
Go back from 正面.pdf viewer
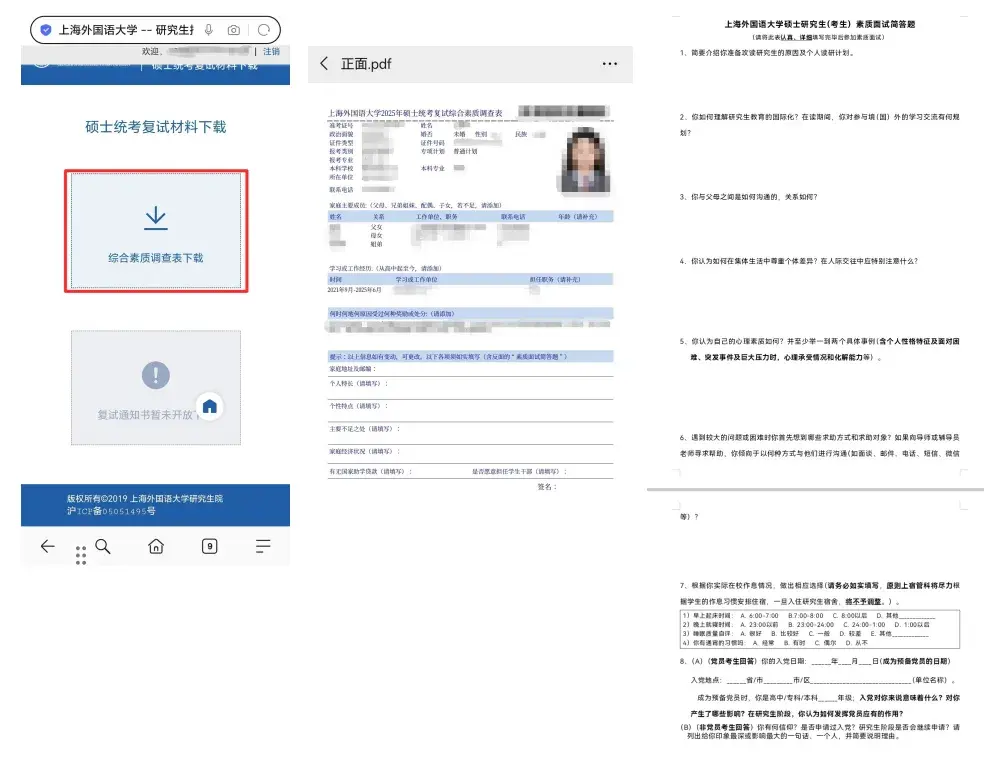[x=324, y=64]
